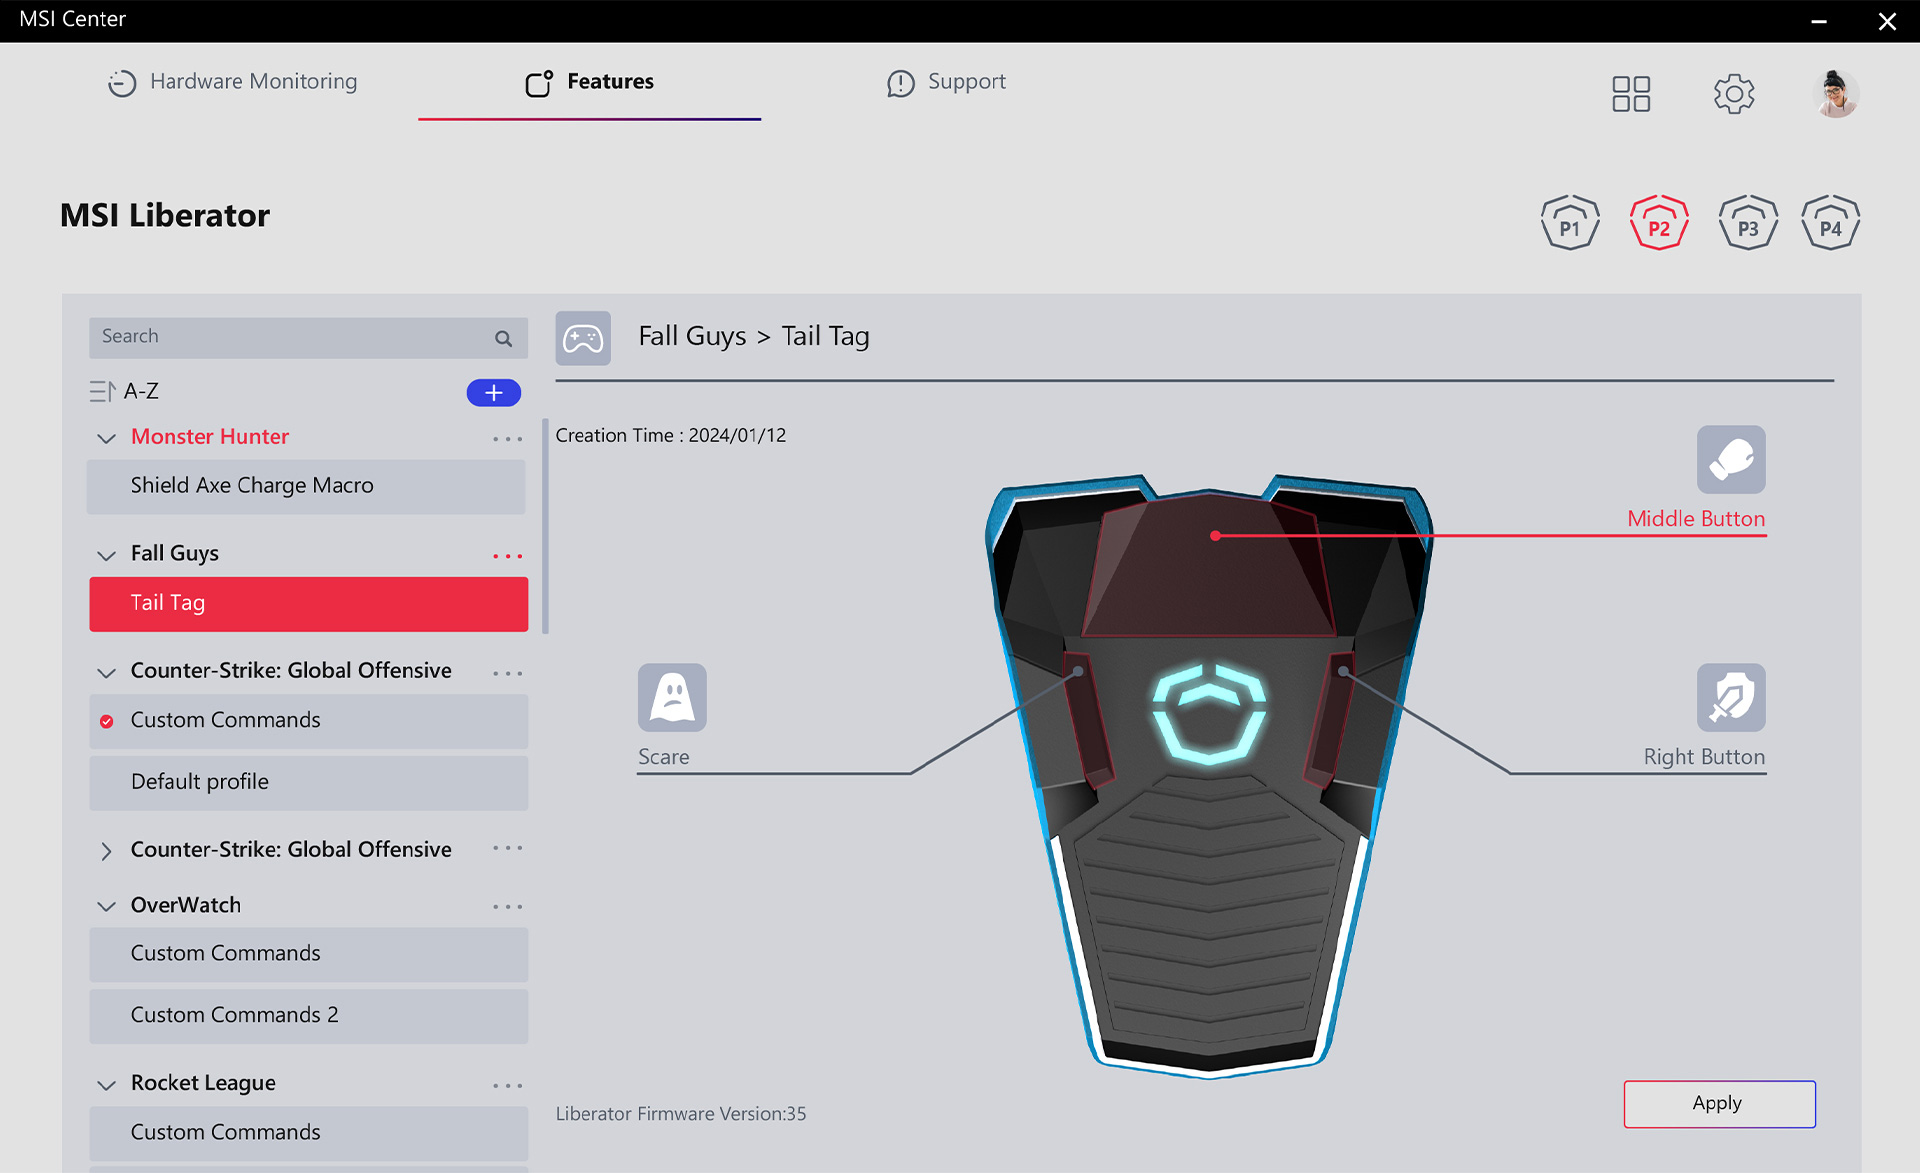This screenshot has height=1173, width=1920.
Task: Click the Right Button sword shield icon
Action: [x=1730, y=697]
